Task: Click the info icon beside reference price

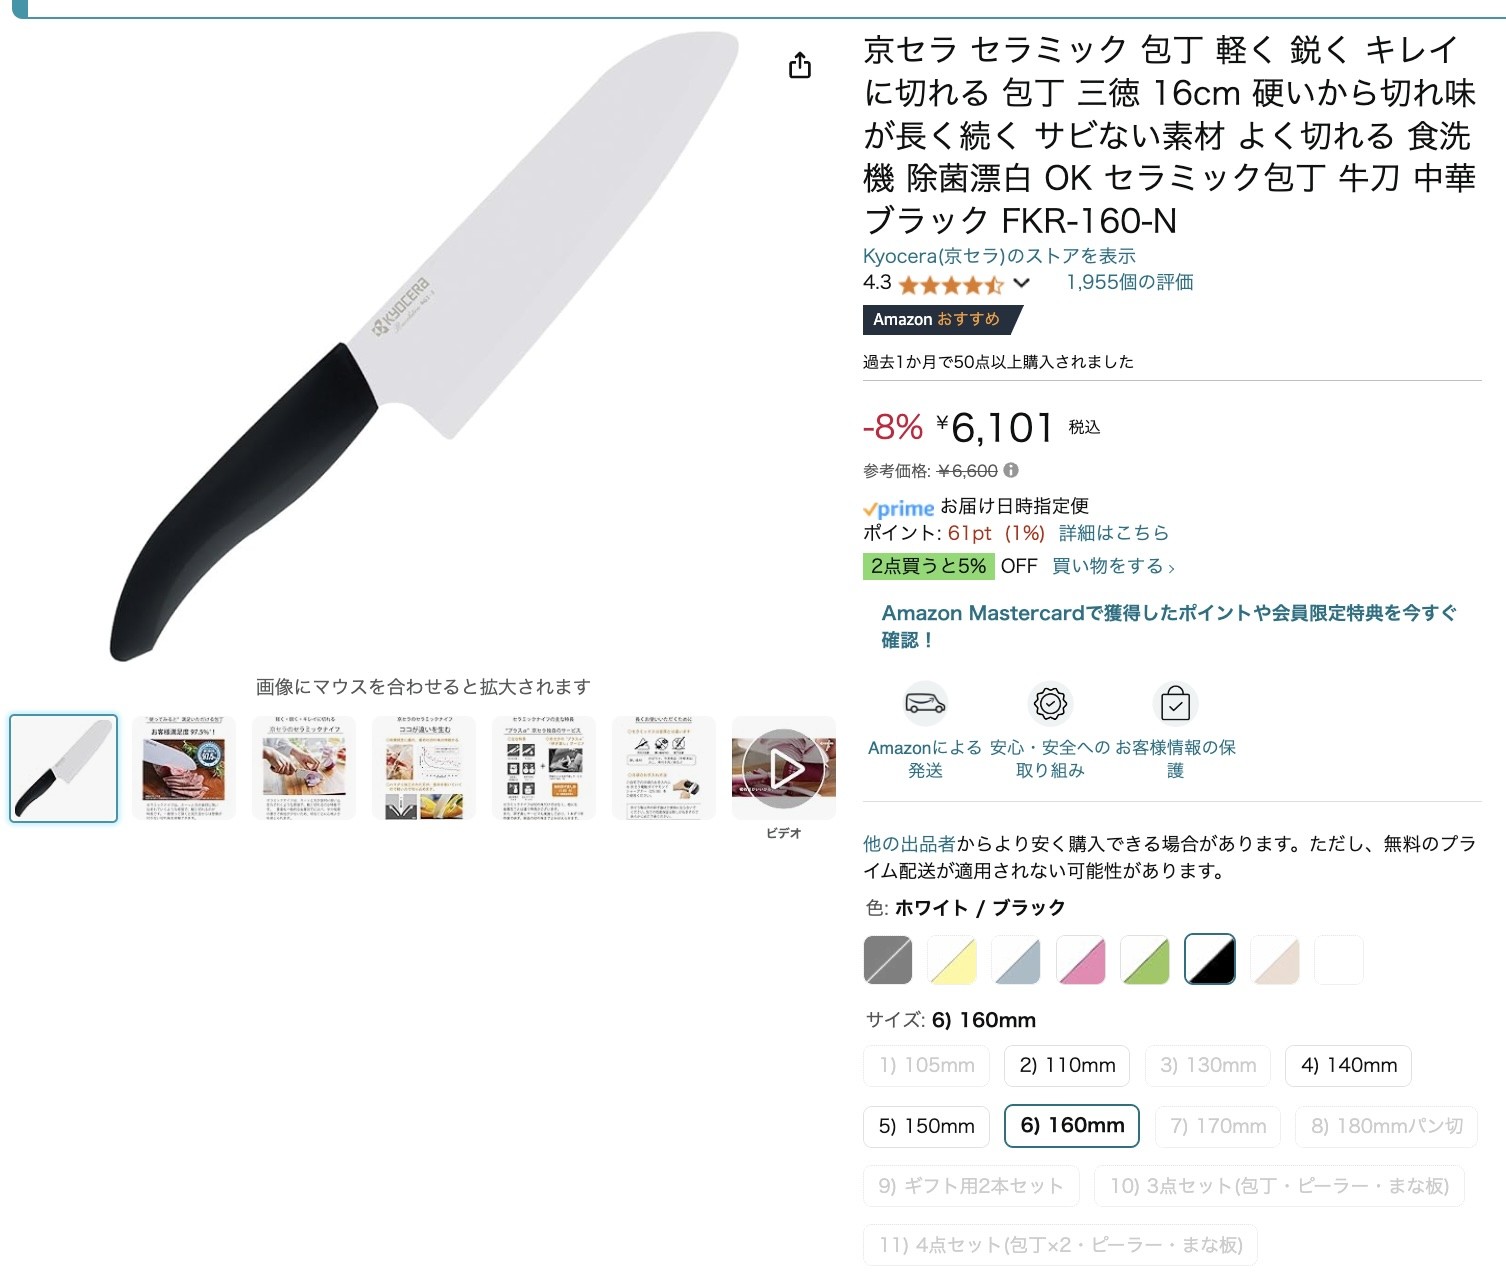Action: [x=1011, y=470]
